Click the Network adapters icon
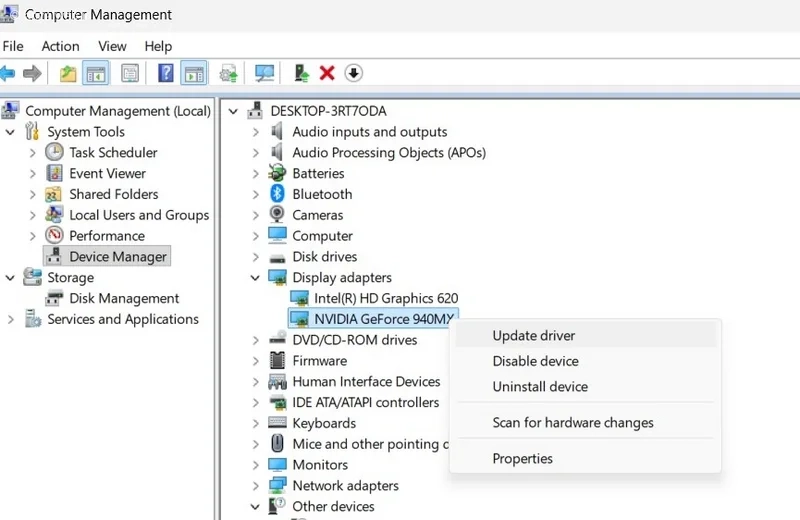This screenshot has width=800, height=520. [x=277, y=485]
